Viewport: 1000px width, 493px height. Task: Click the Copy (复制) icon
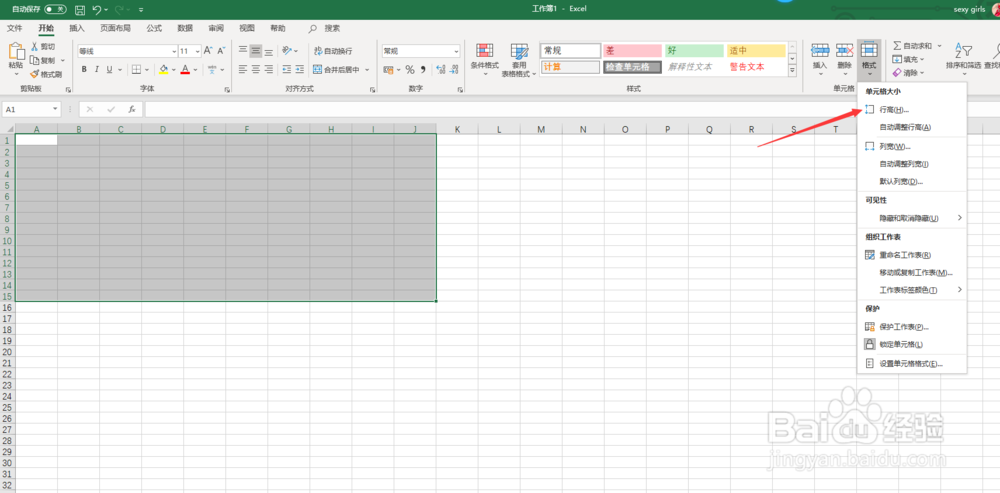35,60
